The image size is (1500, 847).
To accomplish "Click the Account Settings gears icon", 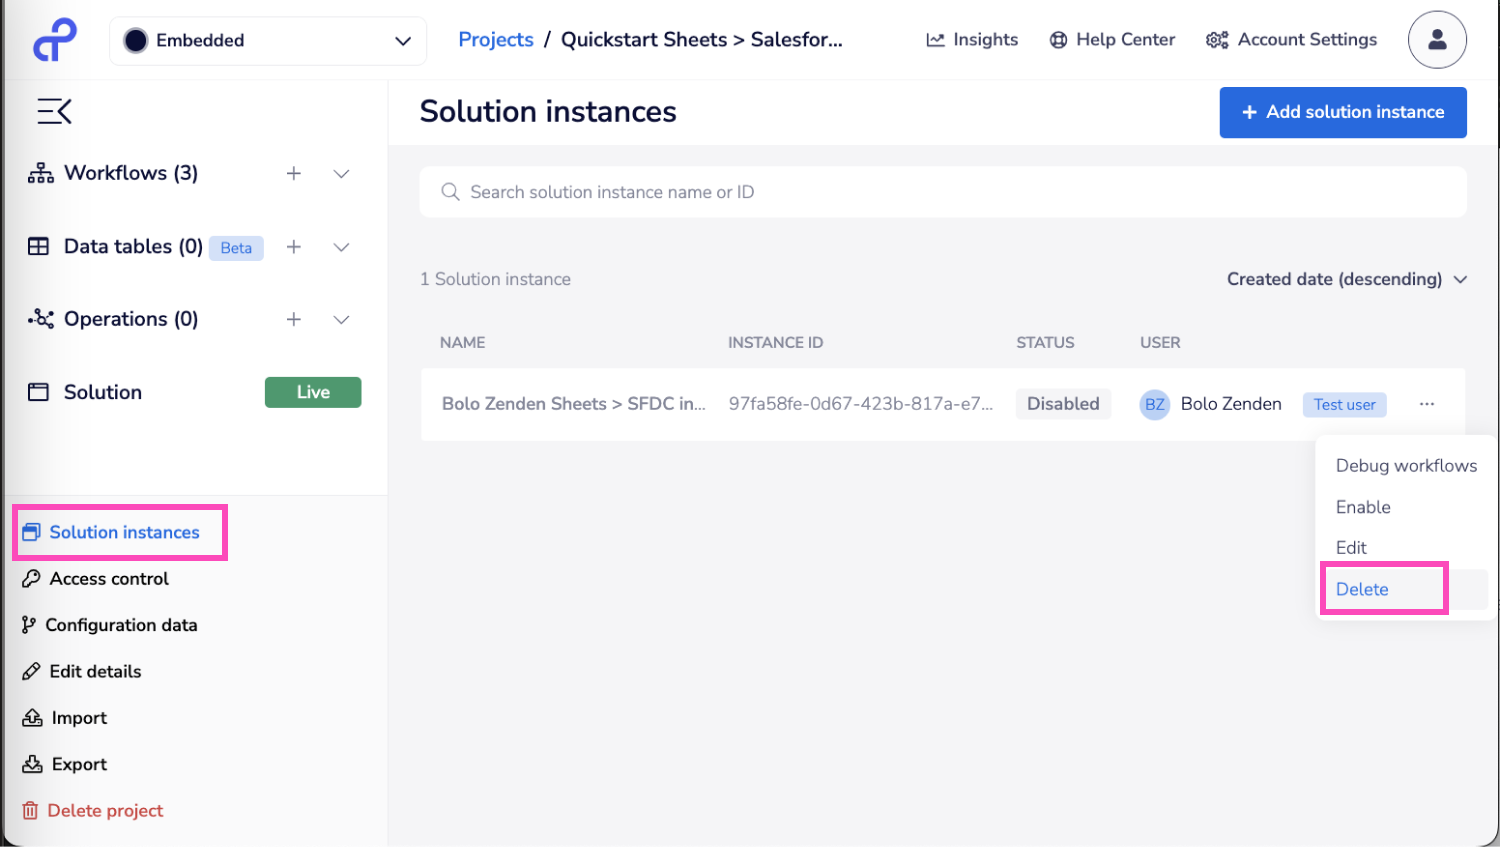I will point(1216,39).
